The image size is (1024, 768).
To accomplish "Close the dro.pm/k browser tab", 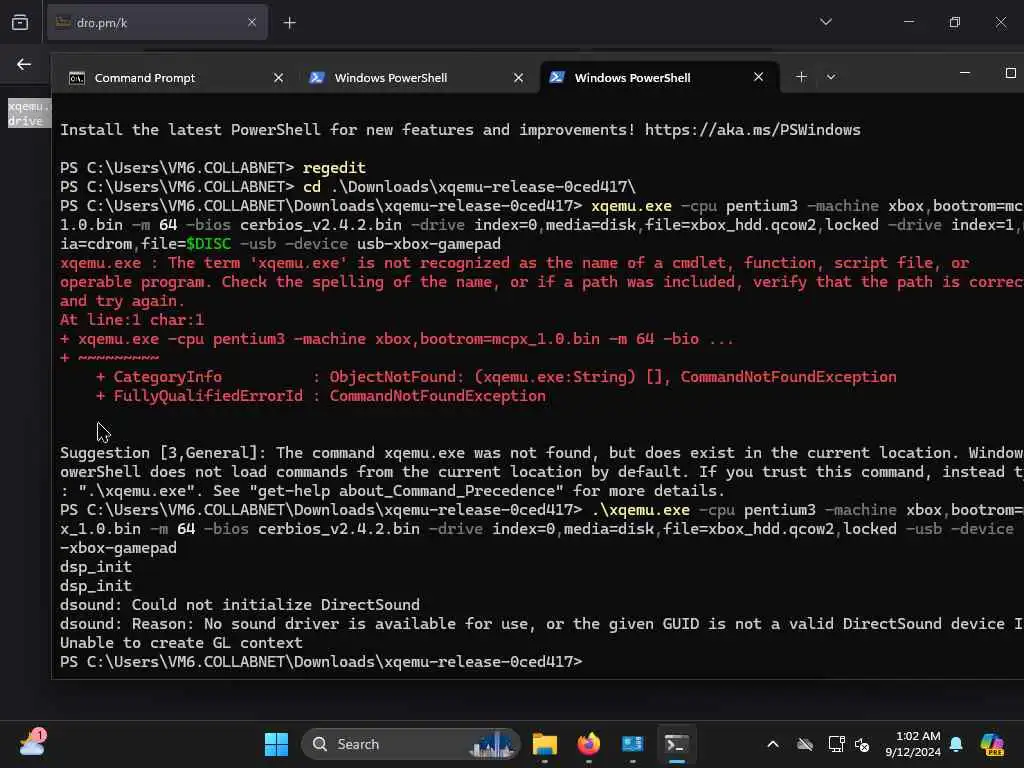I will pyautogui.click(x=251, y=23).
